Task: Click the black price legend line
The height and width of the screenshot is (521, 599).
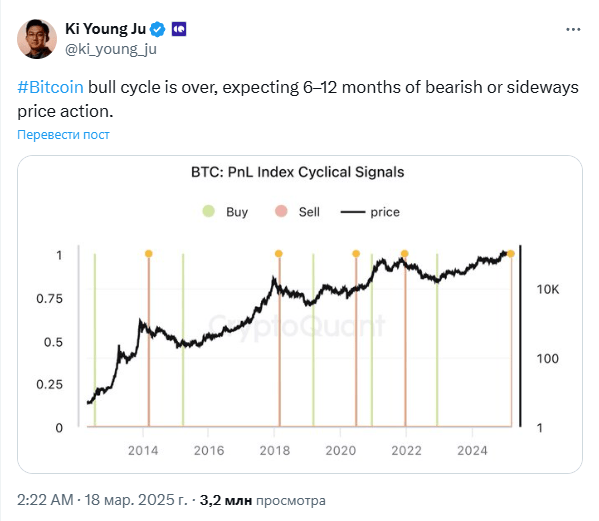Action: pyautogui.click(x=353, y=212)
